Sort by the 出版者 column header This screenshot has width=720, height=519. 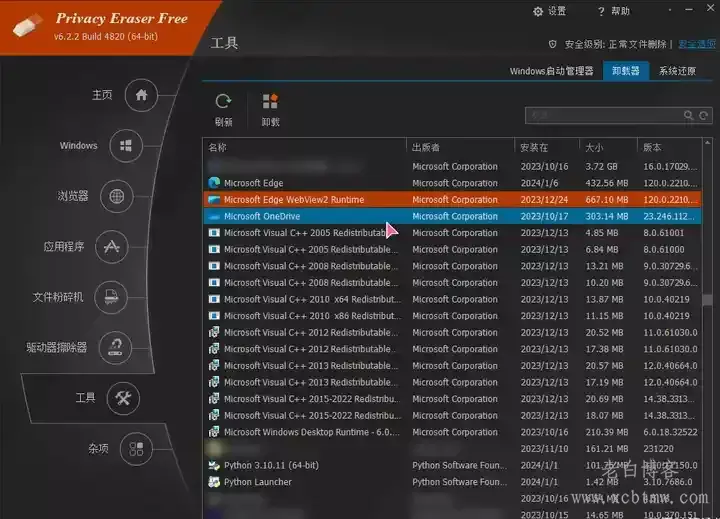click(x=460, y=147)
